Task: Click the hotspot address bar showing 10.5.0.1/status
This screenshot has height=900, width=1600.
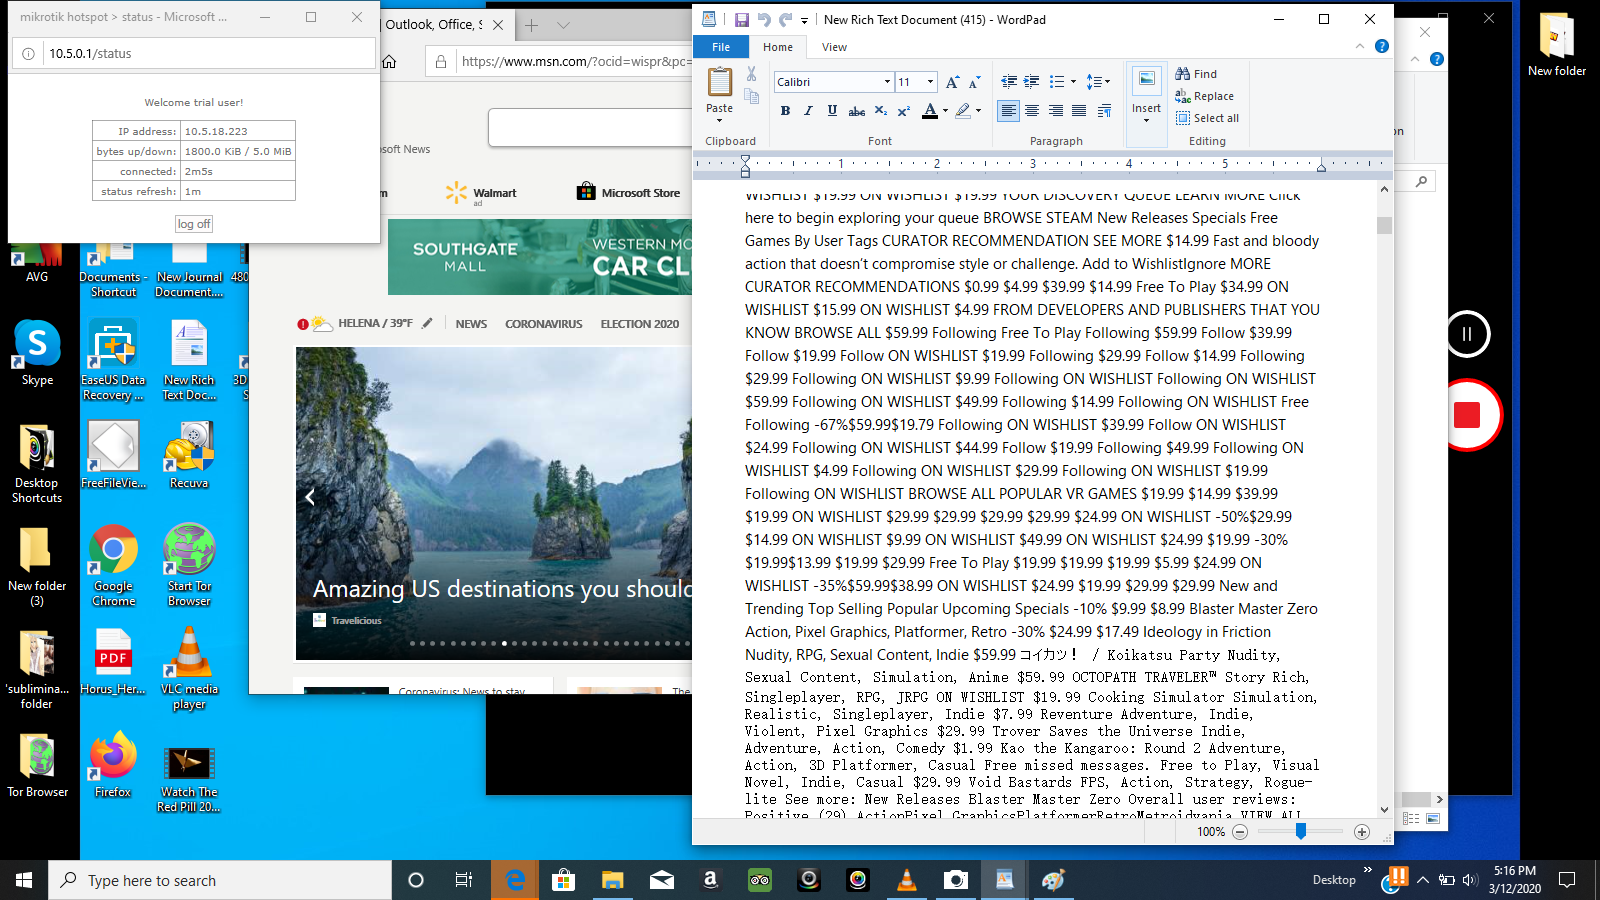Action: 194,54
